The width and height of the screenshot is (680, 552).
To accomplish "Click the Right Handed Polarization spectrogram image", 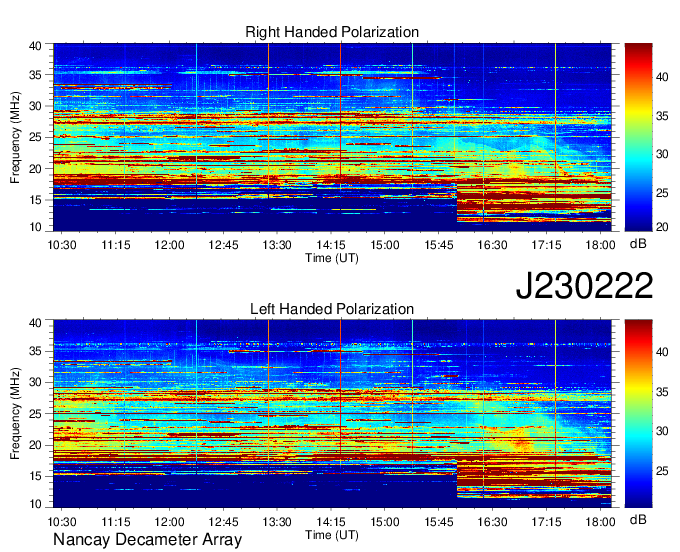I will click(x=332, y=137).
